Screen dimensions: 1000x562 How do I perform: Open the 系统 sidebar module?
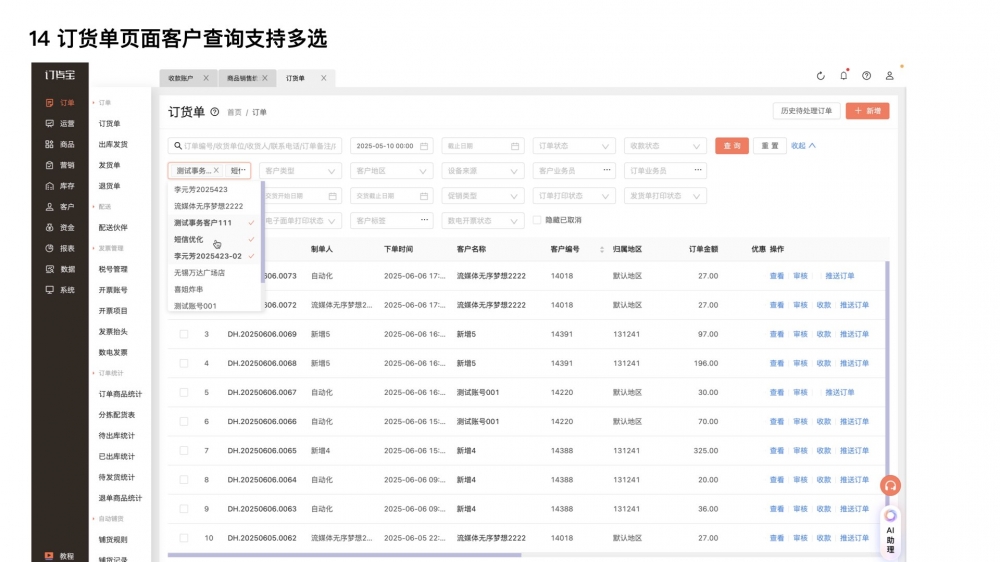tap(60, 290)
